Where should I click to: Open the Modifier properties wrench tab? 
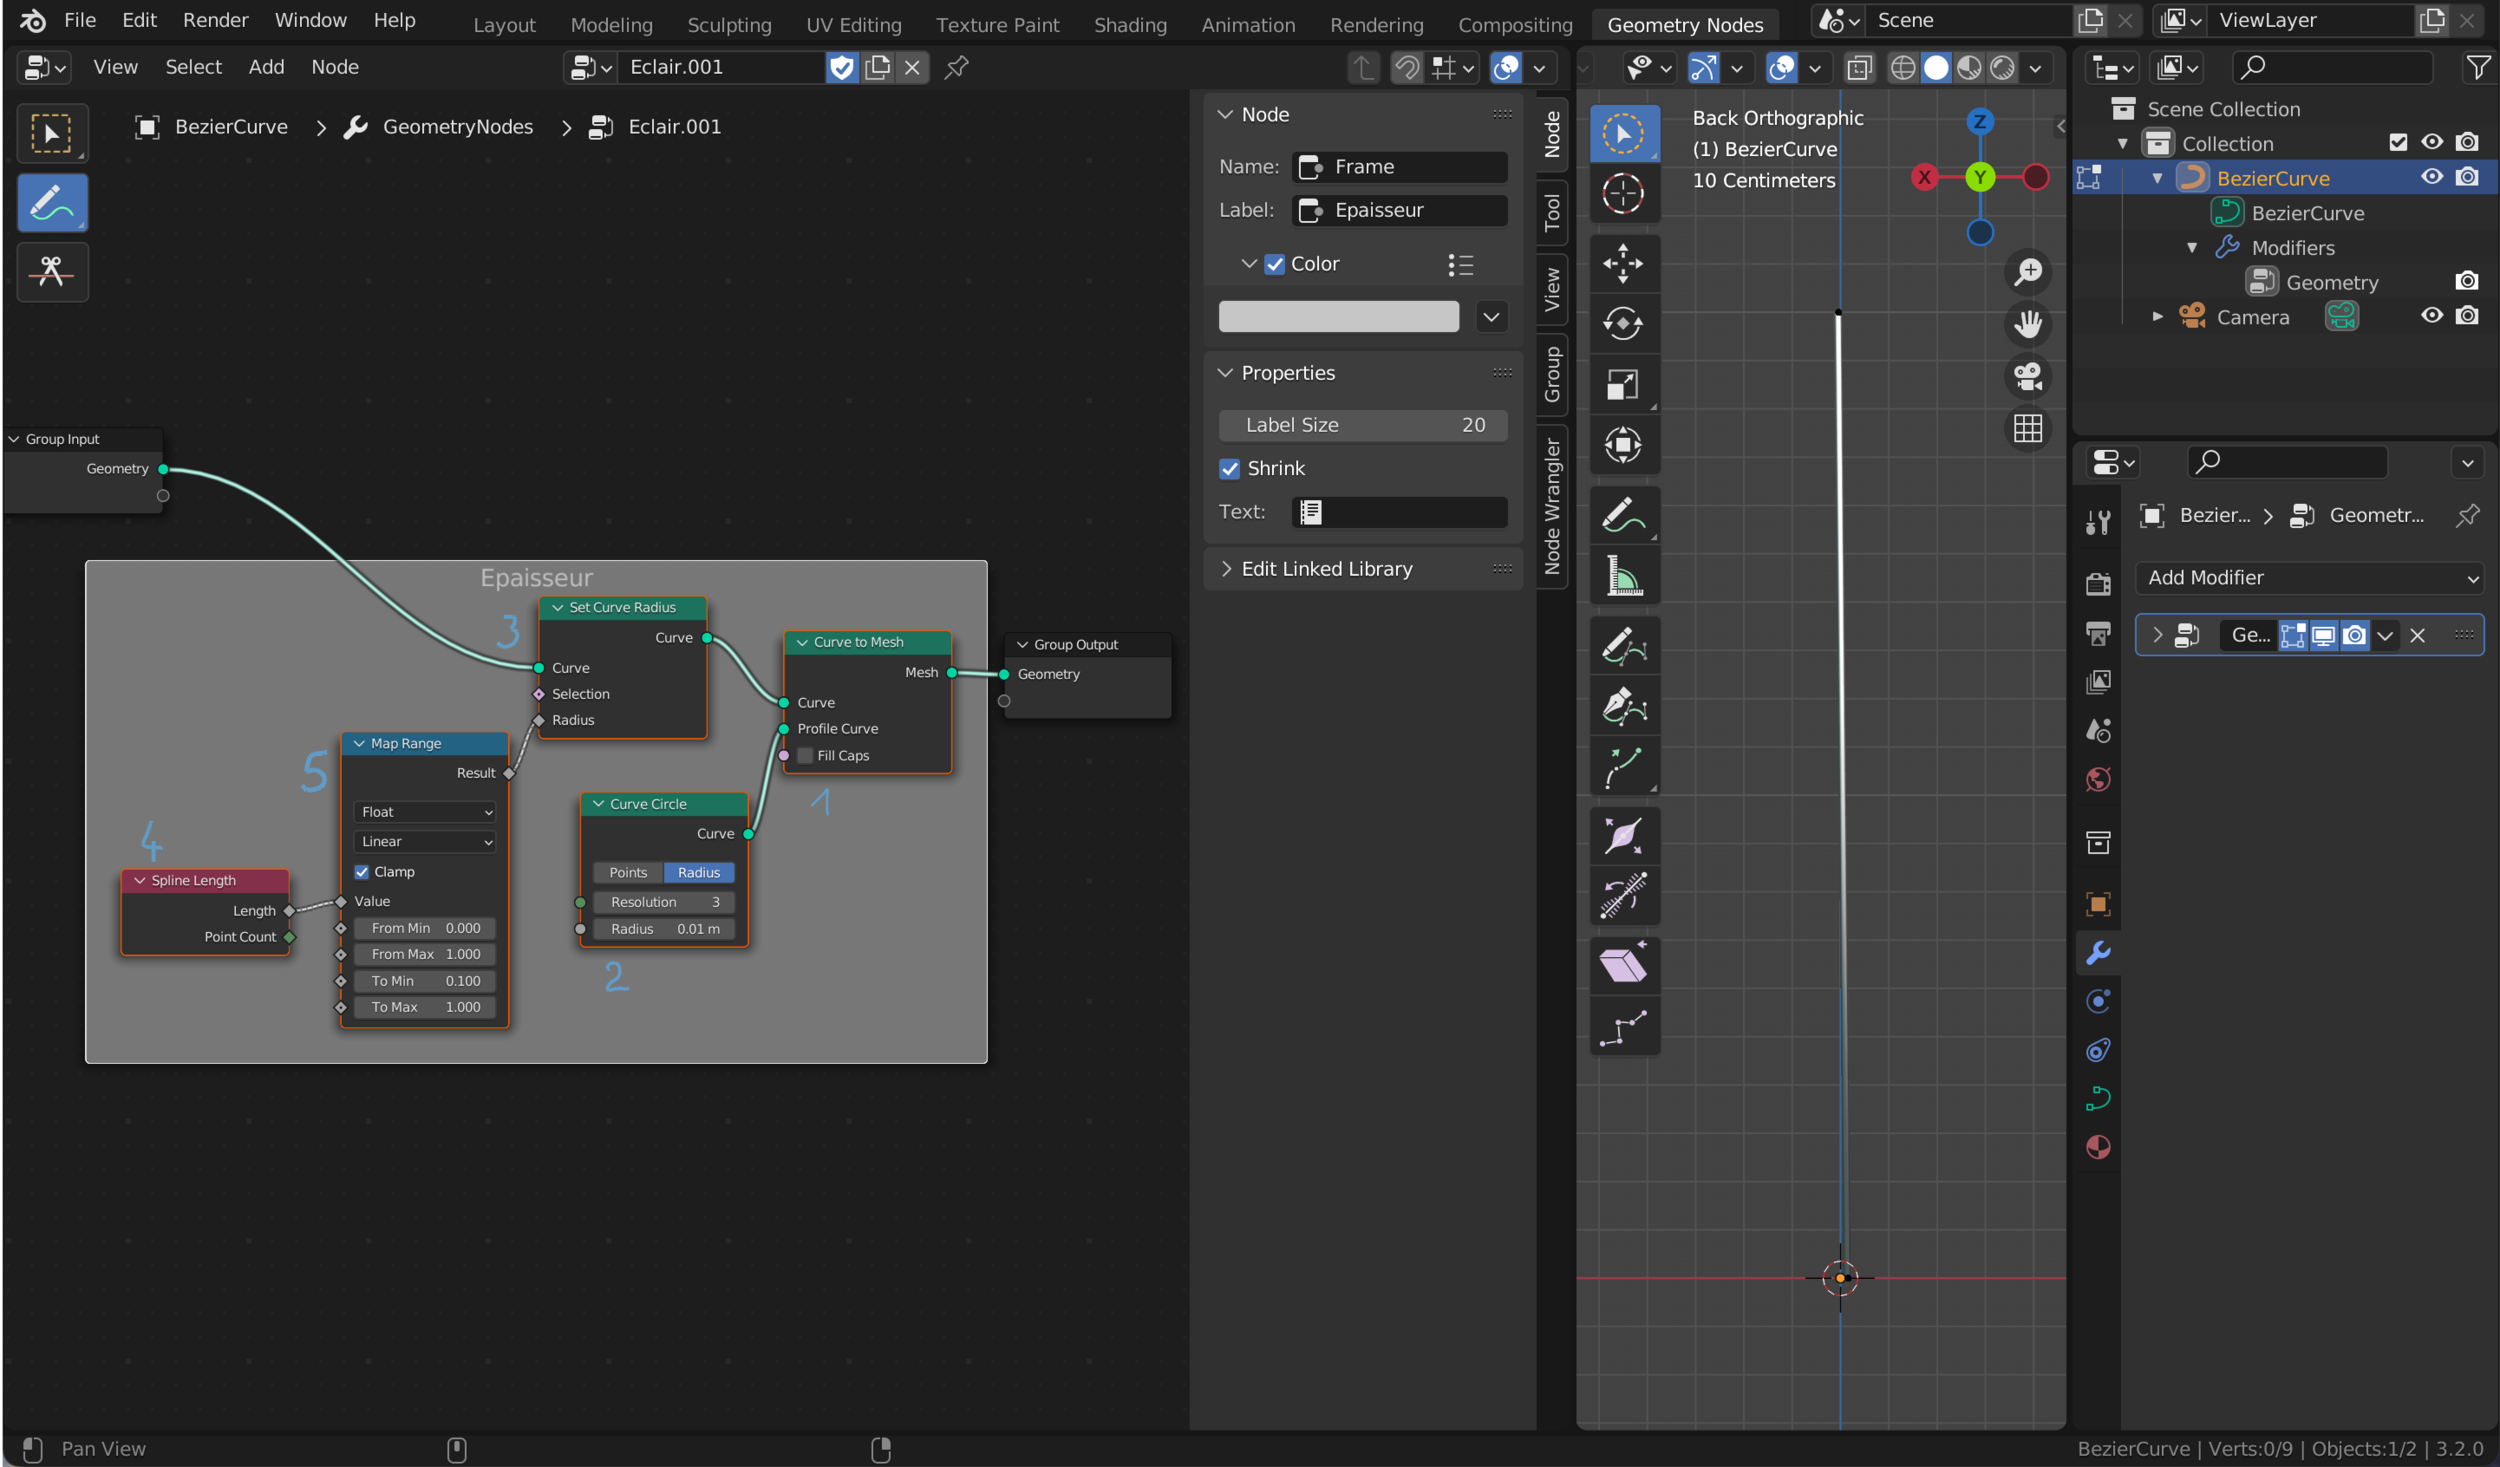click(2098, 953)
